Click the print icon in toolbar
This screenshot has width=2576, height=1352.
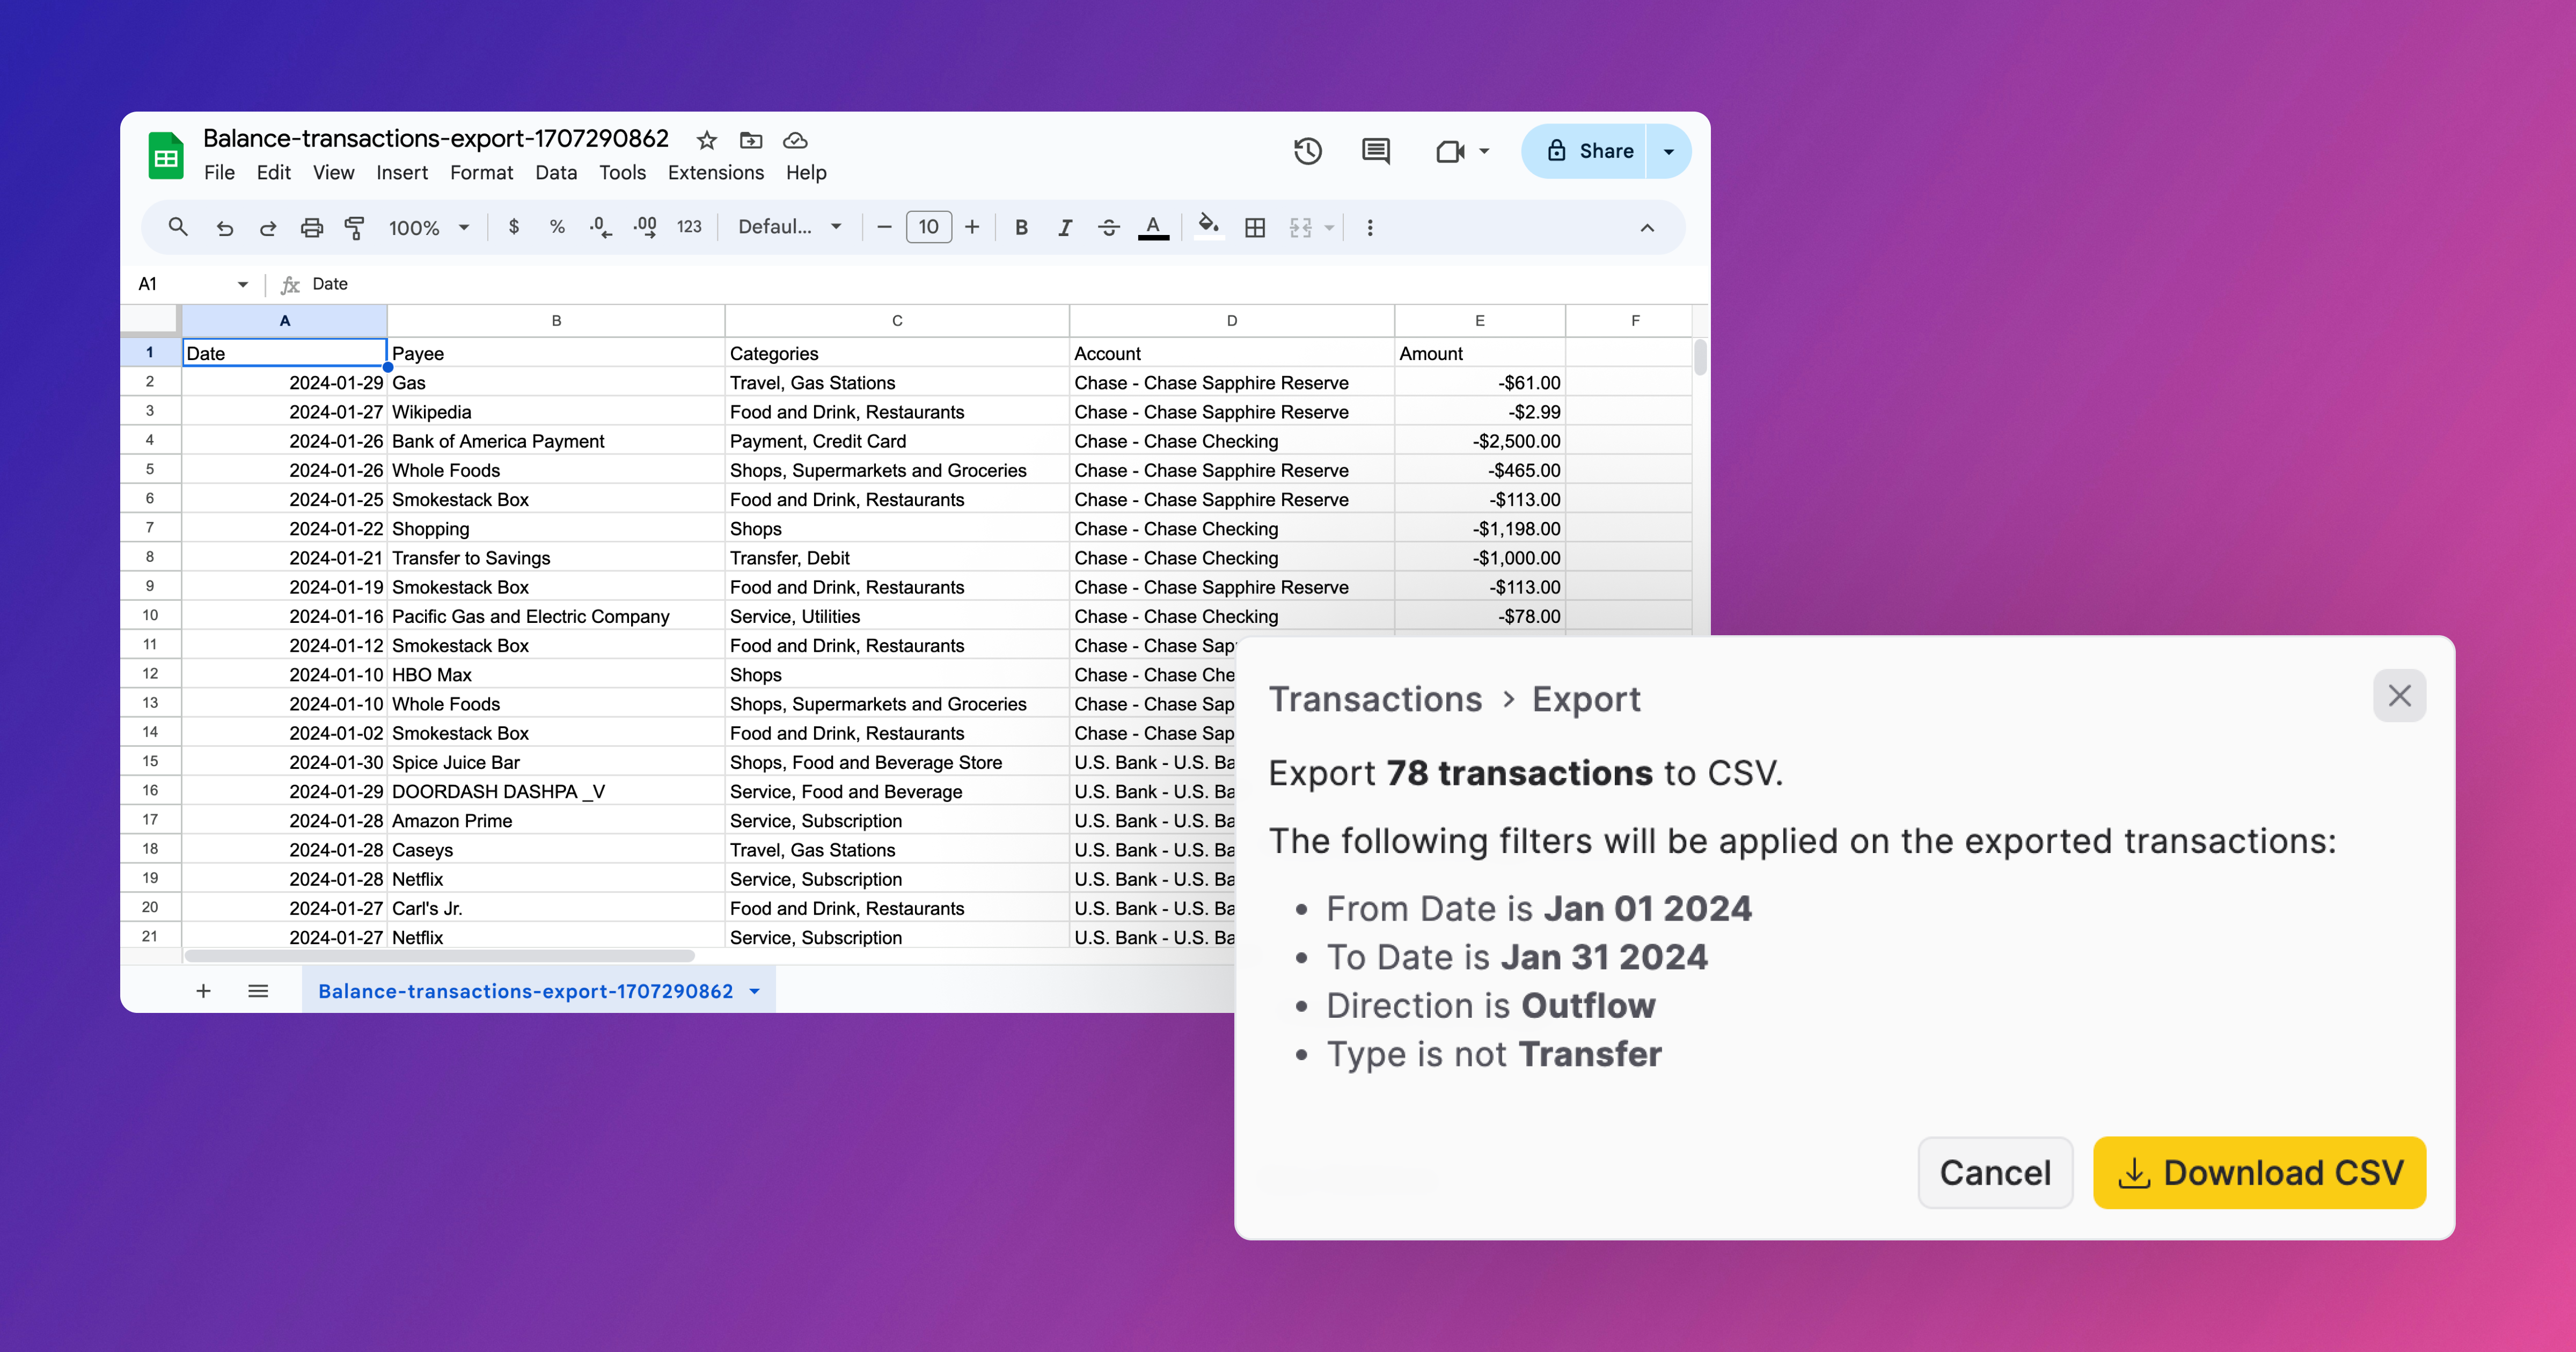(x=311, y=227)
